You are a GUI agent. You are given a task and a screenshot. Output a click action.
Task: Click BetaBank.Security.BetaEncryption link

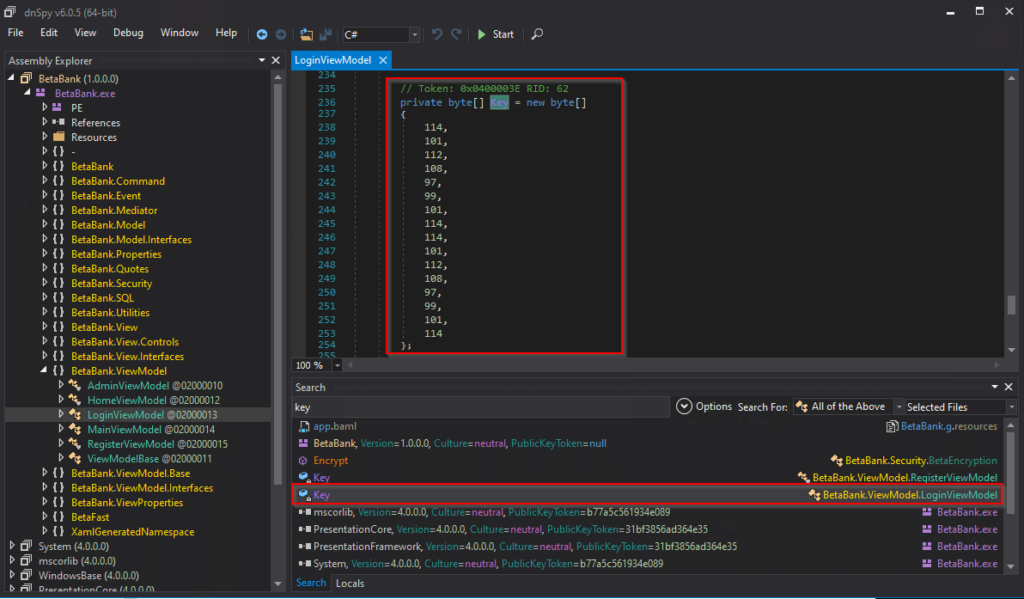(921, 461)
